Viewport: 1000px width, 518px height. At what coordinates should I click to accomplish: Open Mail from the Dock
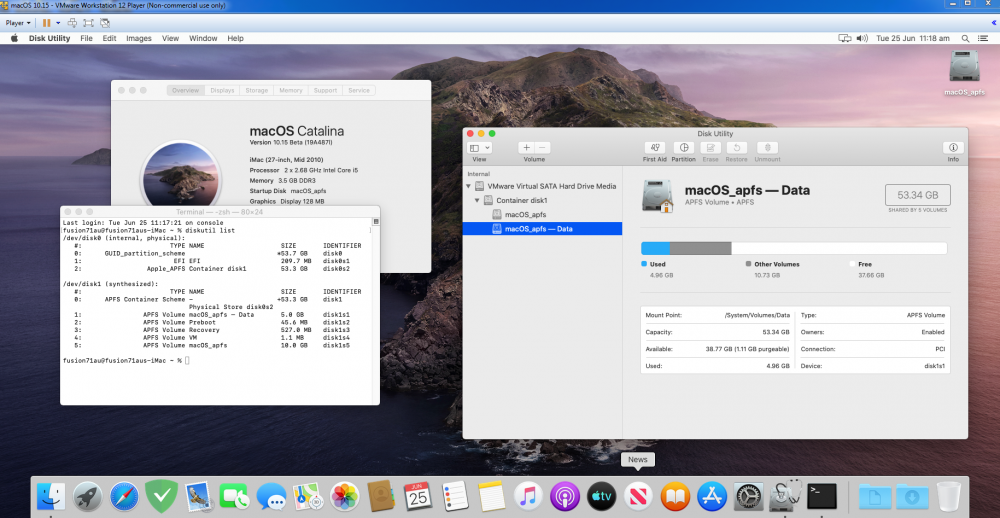click(198, 496)
